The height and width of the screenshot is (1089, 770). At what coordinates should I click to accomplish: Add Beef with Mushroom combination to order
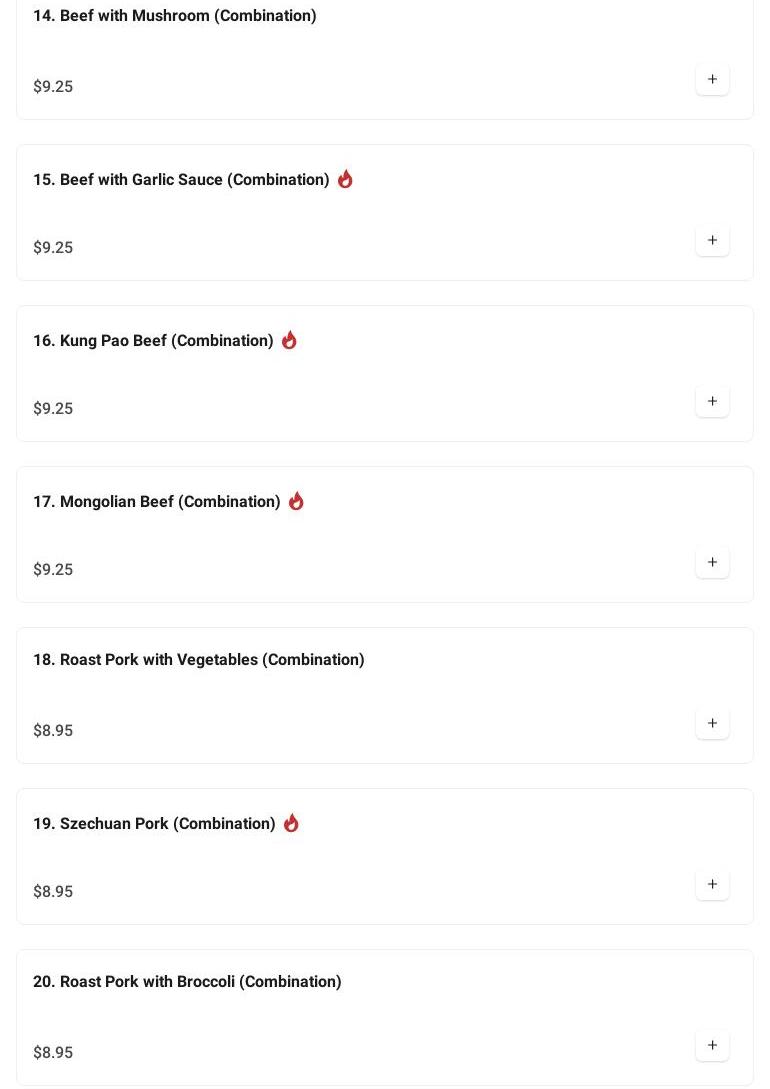click(712, 80)
